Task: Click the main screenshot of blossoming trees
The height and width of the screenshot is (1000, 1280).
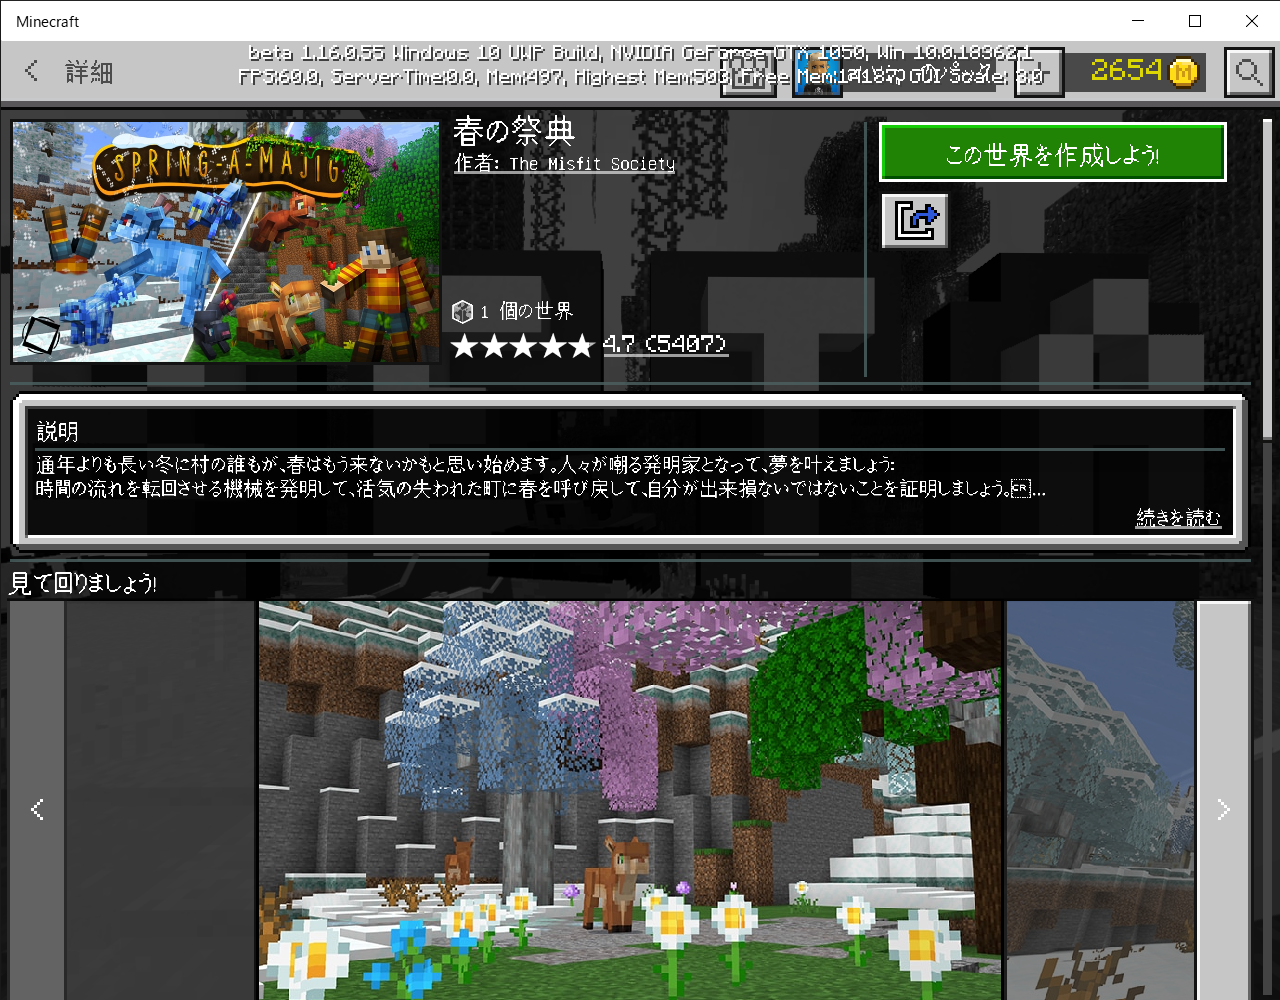Action: pyautogui.click(x=630, y=800)
